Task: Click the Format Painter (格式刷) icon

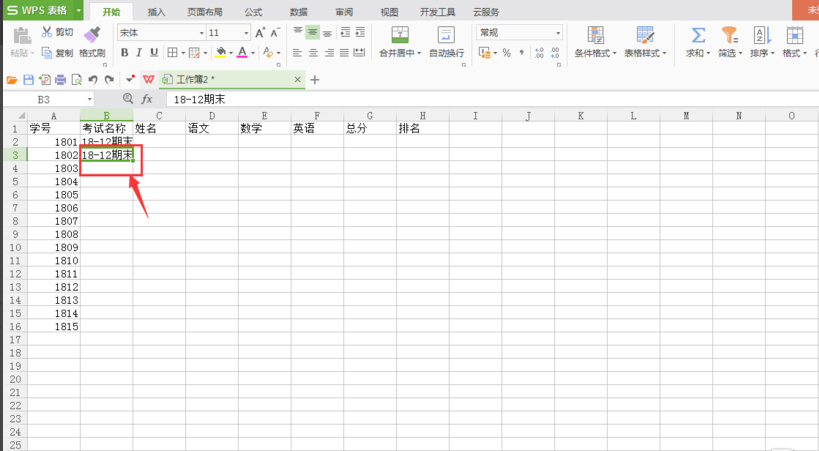Action: point(93,36)
